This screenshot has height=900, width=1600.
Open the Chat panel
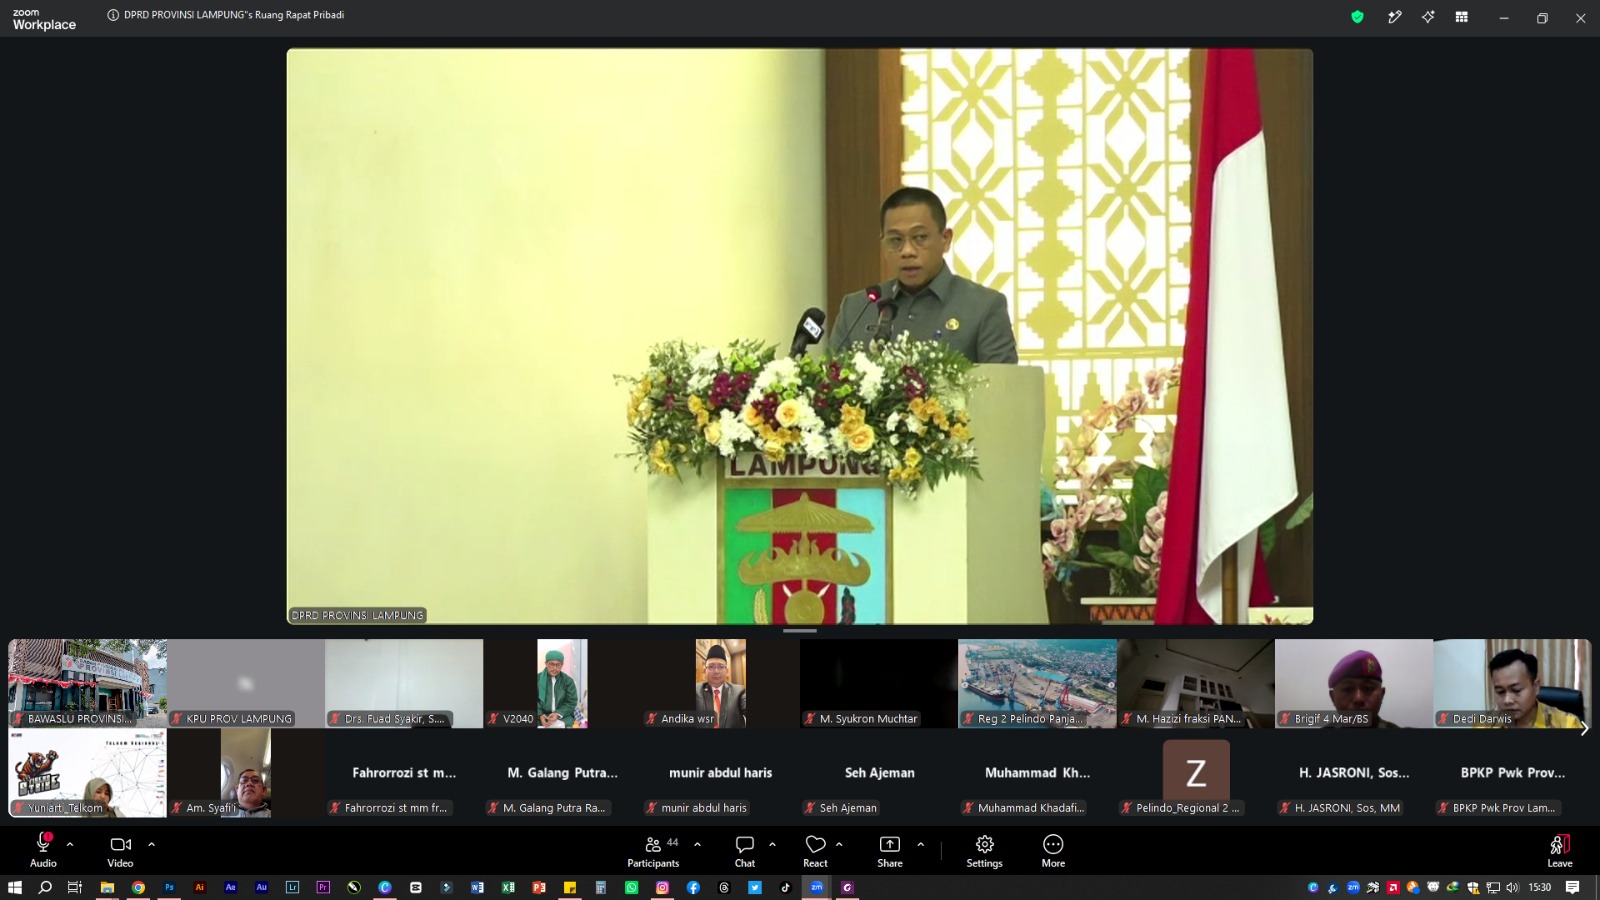745,851
